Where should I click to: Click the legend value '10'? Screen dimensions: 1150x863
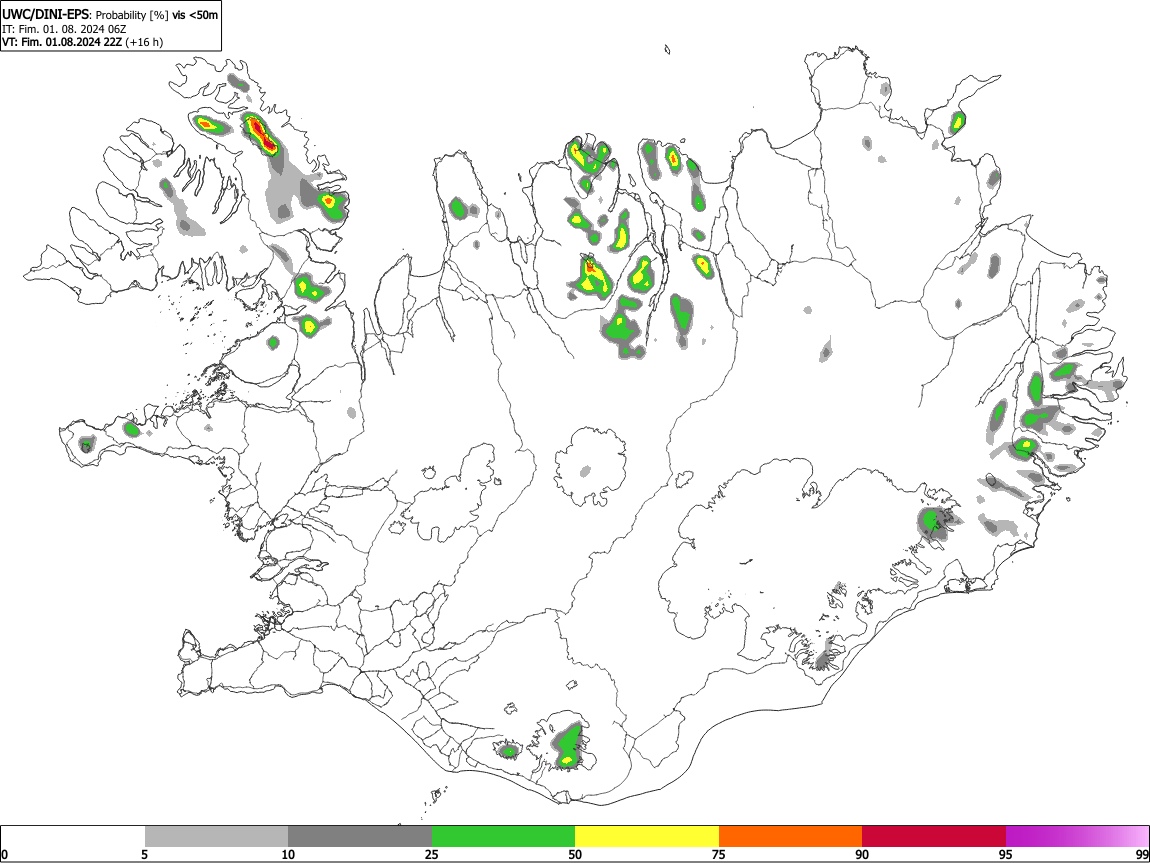tap(288, 855)
